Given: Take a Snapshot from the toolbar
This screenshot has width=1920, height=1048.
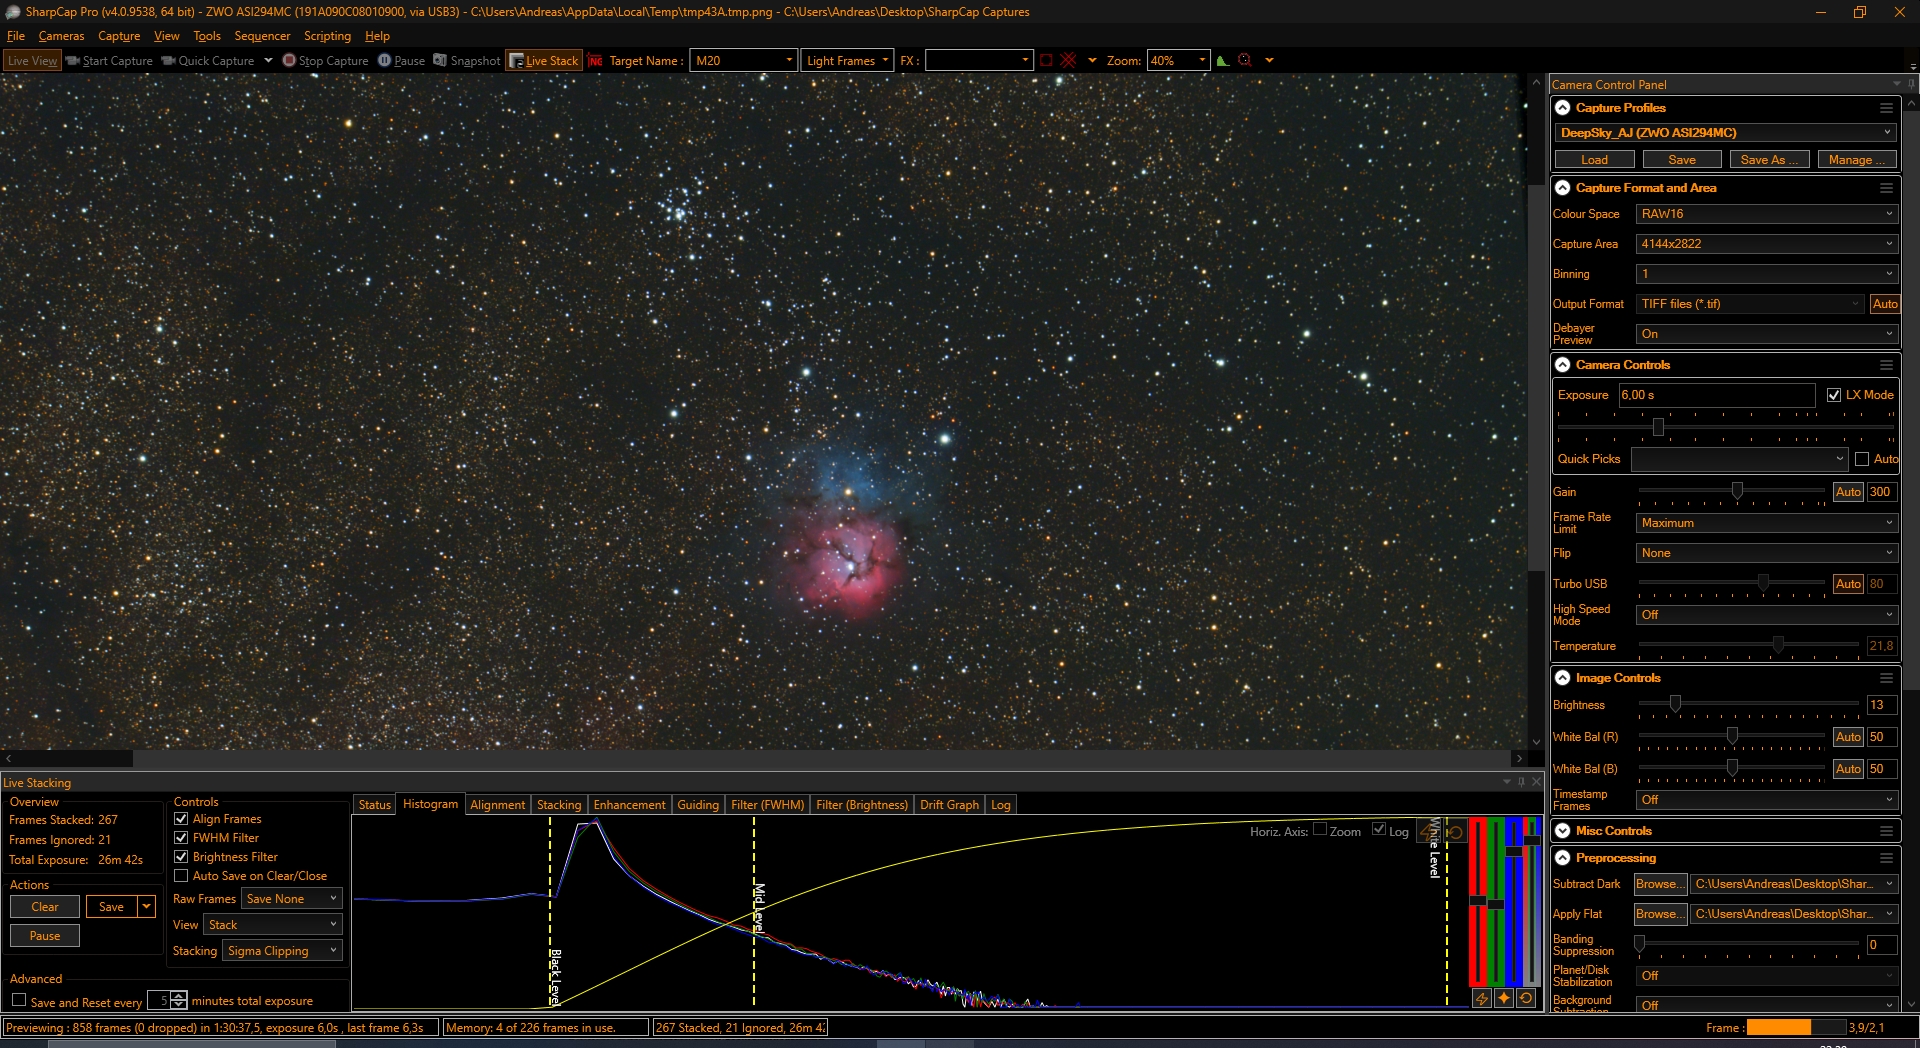Looking at the screenshot, I should (x=467, y=61).
